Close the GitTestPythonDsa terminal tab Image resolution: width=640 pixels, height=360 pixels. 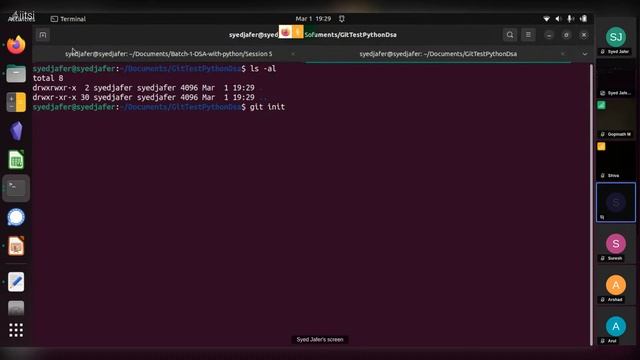[x=563, y=54]
